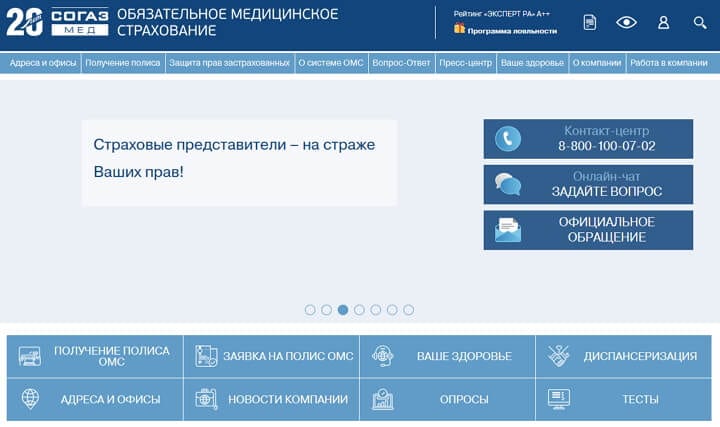Open the Защита прав застрахованных menu

click(229, 62)
